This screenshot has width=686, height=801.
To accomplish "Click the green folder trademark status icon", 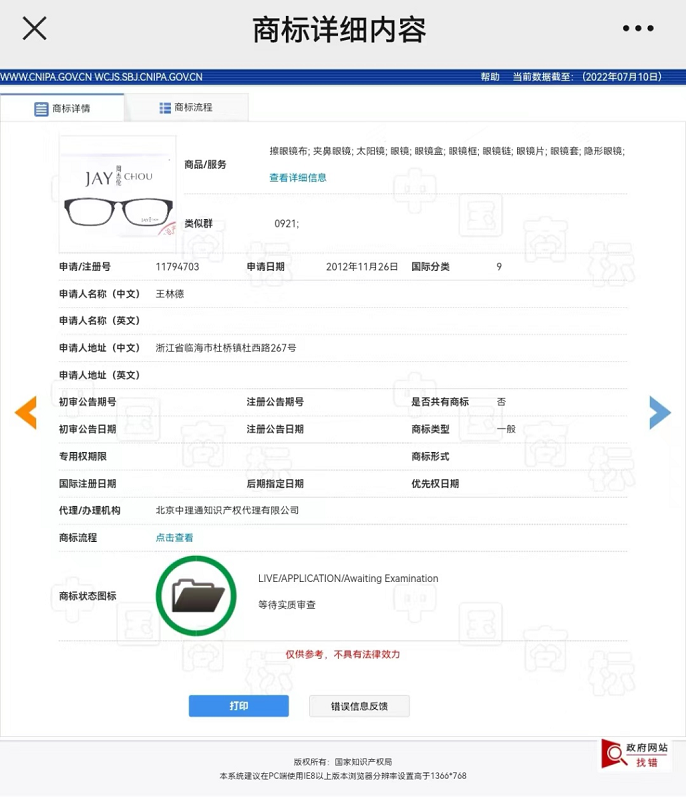I will 196,596.
